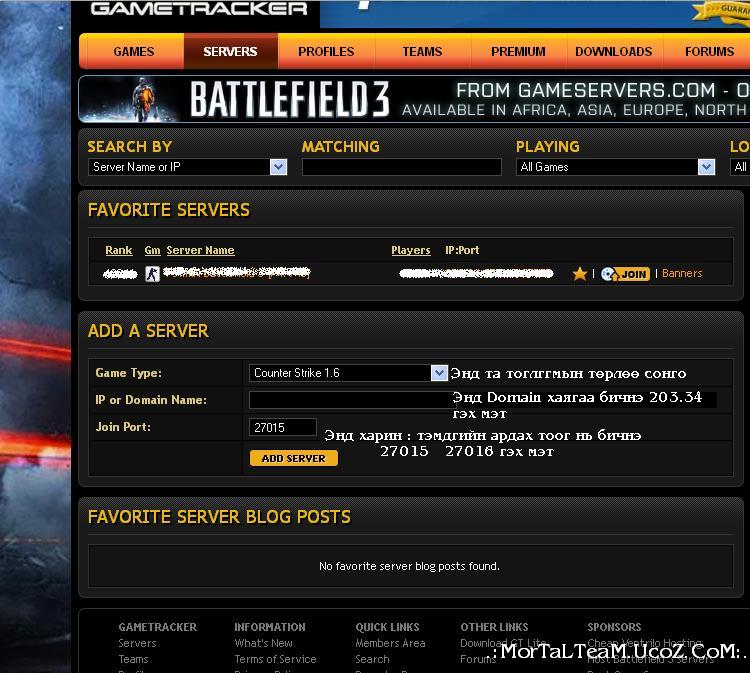Expand the Playing All Games dropdown

615,167
